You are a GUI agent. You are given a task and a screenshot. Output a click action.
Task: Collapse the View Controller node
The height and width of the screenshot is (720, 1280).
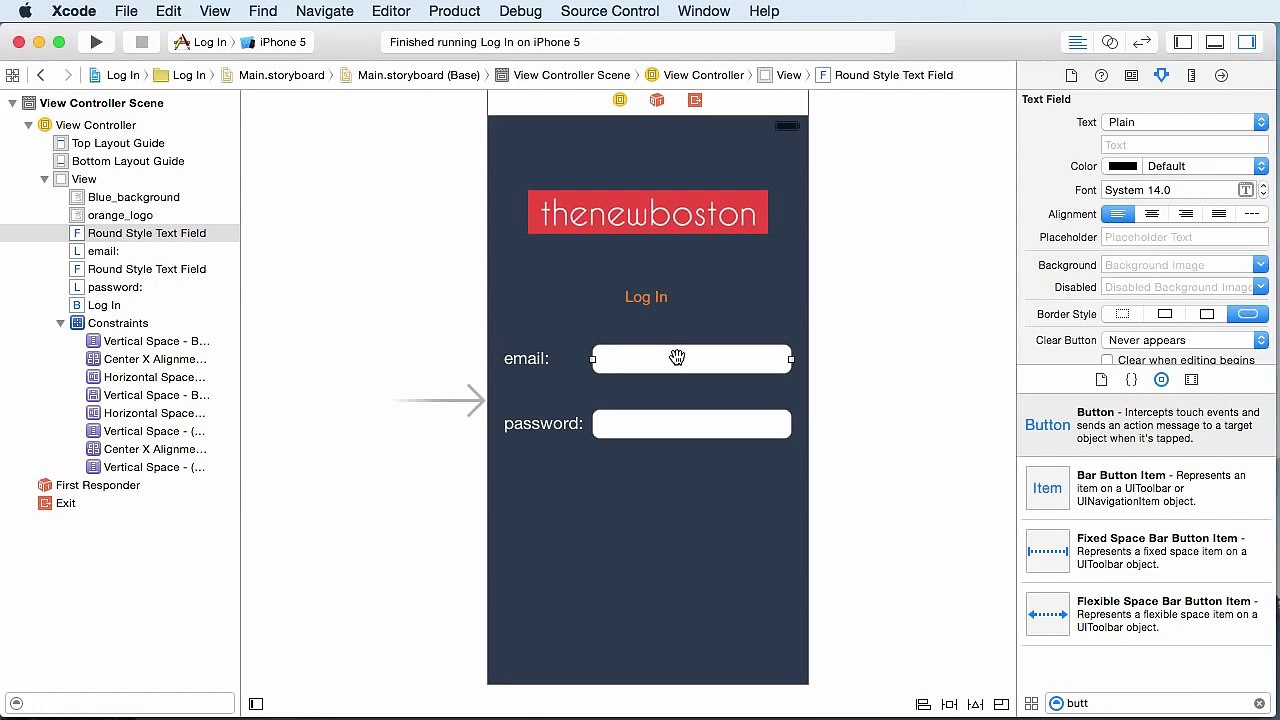pyautogui.click(x=28, y=125)
